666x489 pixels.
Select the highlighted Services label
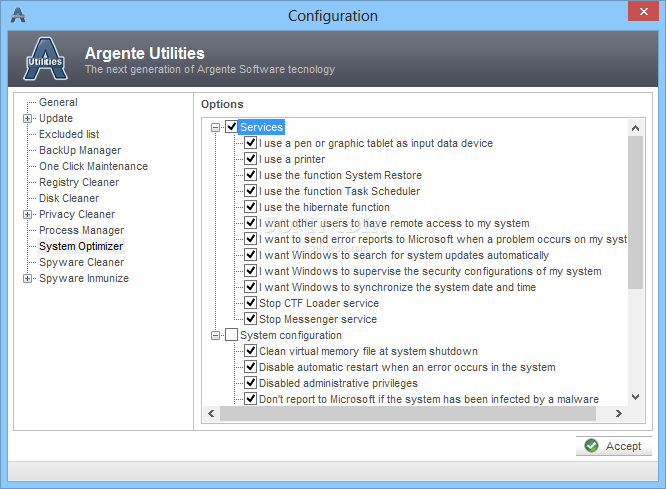[x=261, y=127]
